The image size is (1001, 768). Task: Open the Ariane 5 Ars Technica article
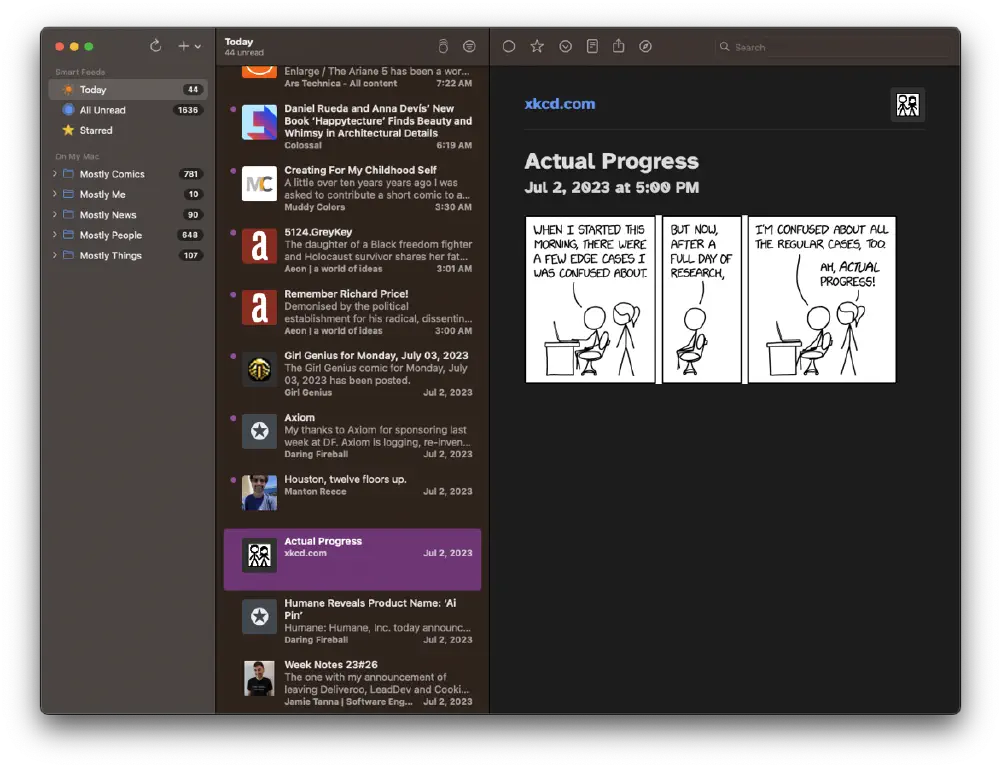(x=352, y=78)
